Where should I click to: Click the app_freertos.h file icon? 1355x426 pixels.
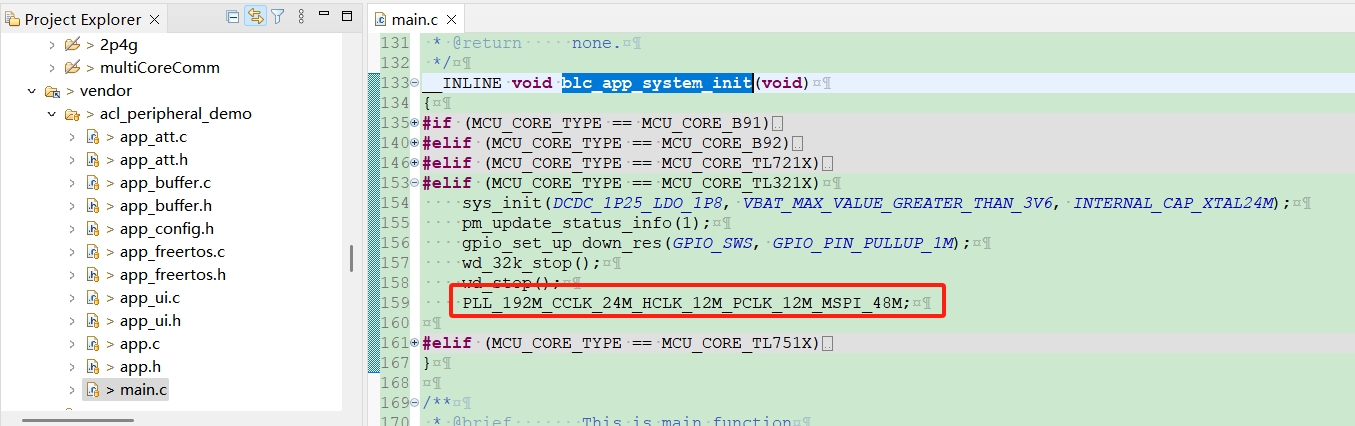pyautogui.click(x=92, y=275)
